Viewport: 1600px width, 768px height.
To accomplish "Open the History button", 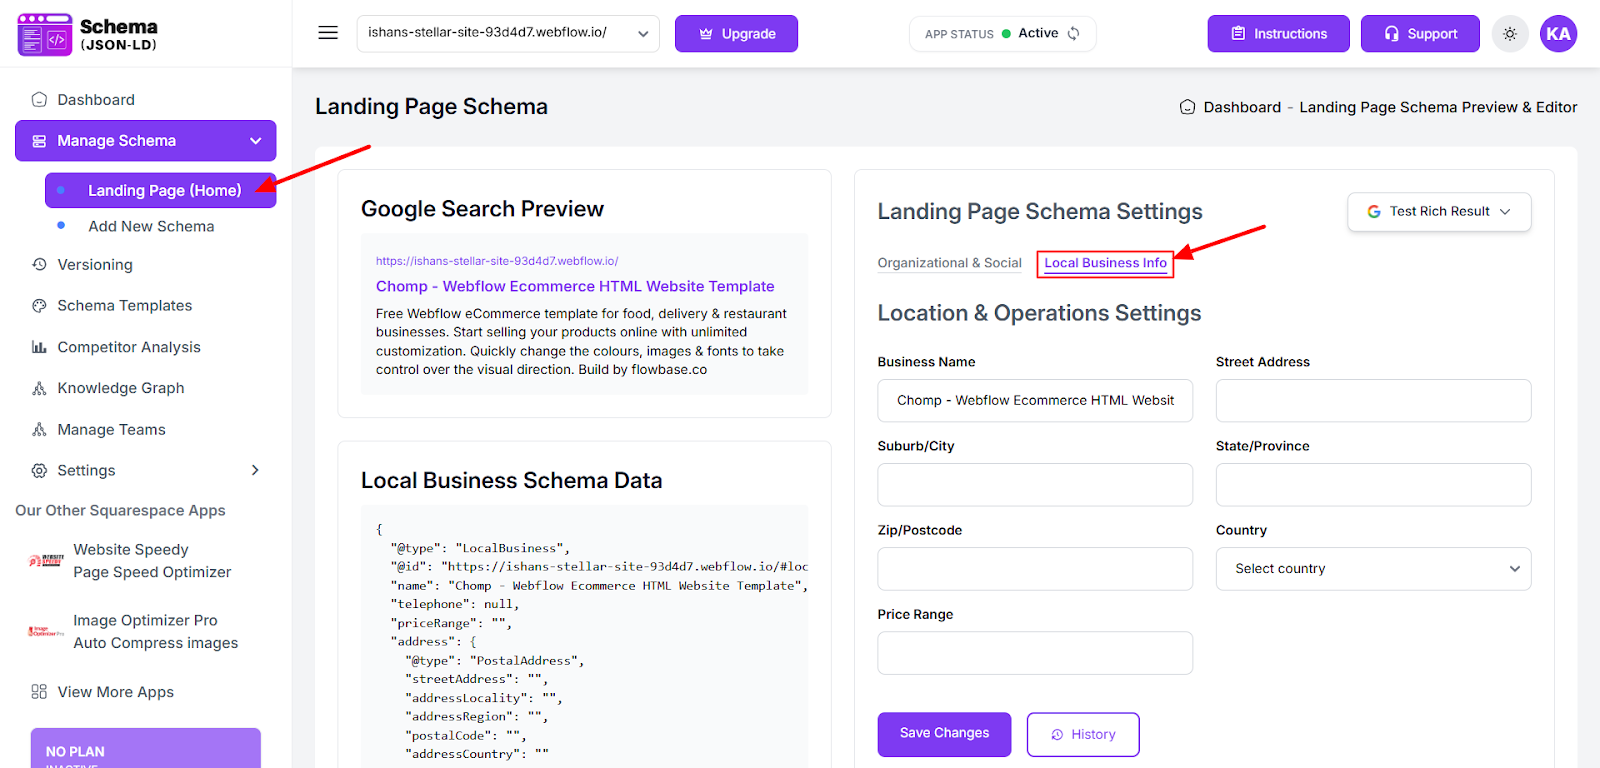I will click(1082, 734).
